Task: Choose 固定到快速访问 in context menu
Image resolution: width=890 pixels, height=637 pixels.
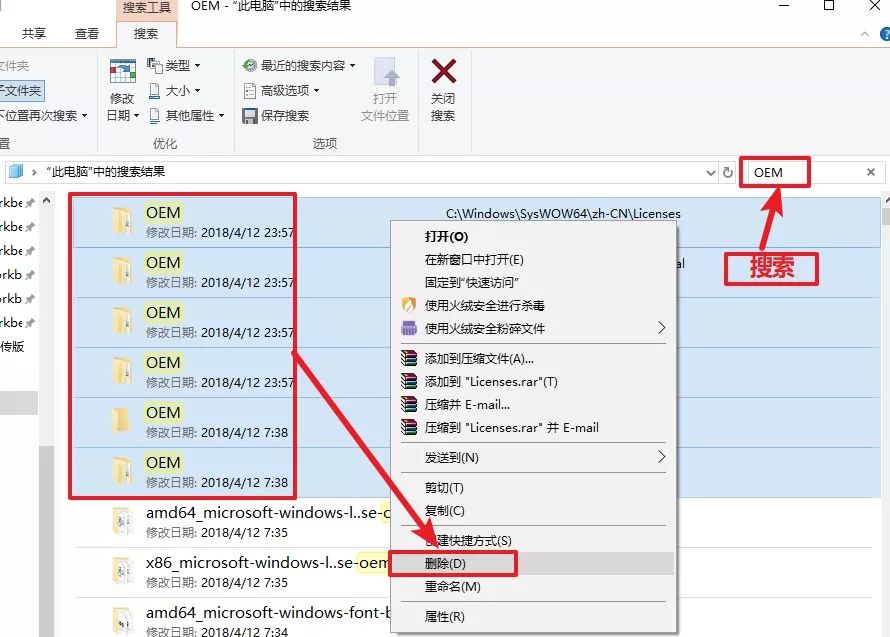Action: point(534,282)
